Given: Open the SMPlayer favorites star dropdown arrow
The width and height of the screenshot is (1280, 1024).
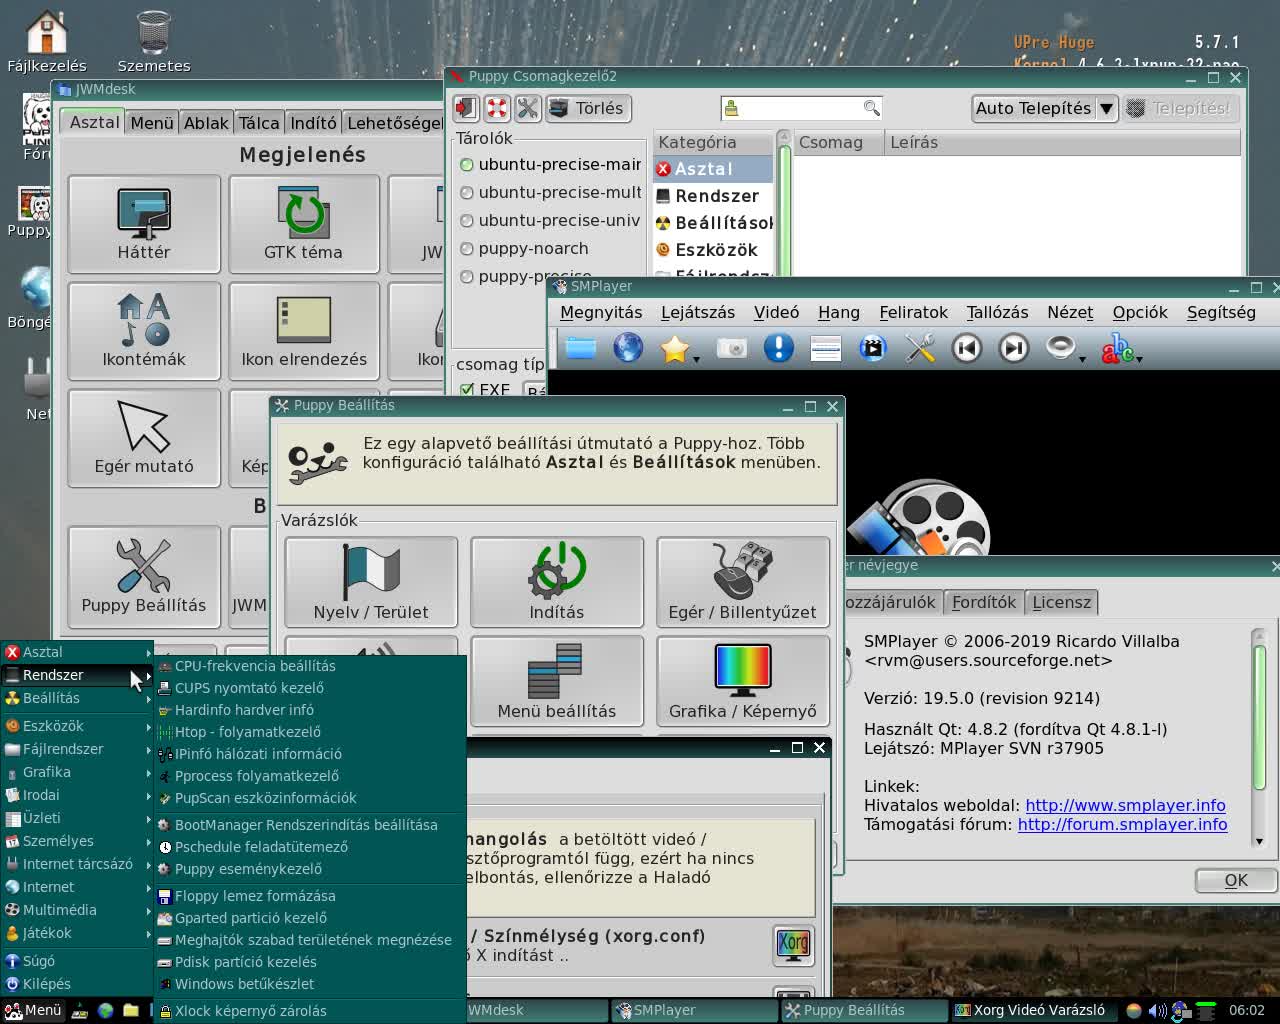Looking at the screenshot, I should coord(696,358).
